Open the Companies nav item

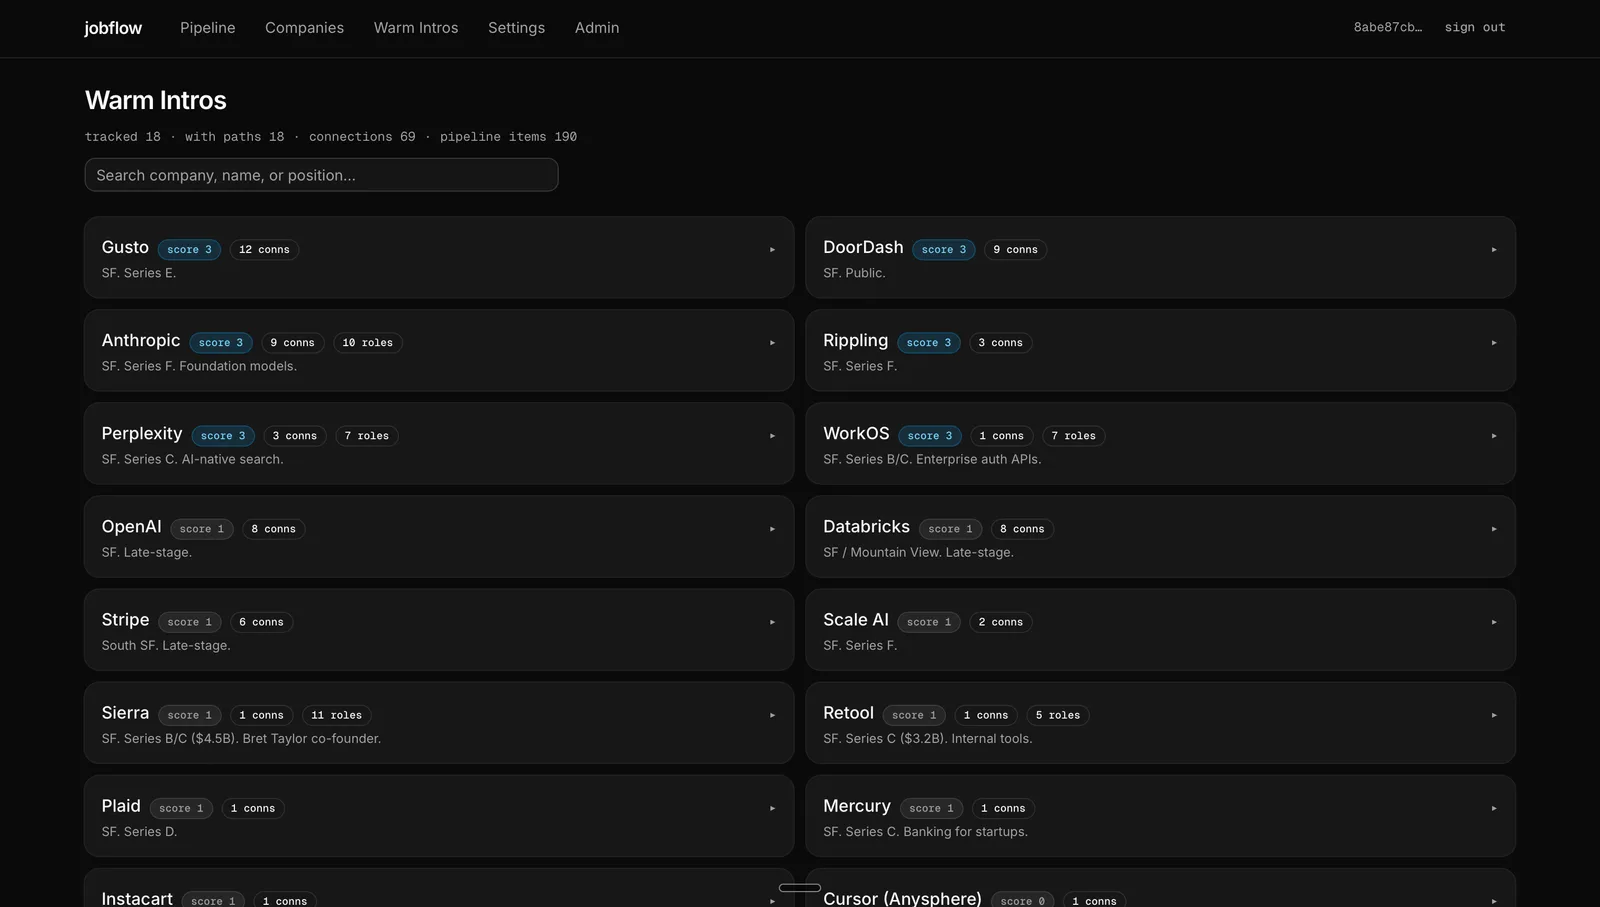pos(304,28)
